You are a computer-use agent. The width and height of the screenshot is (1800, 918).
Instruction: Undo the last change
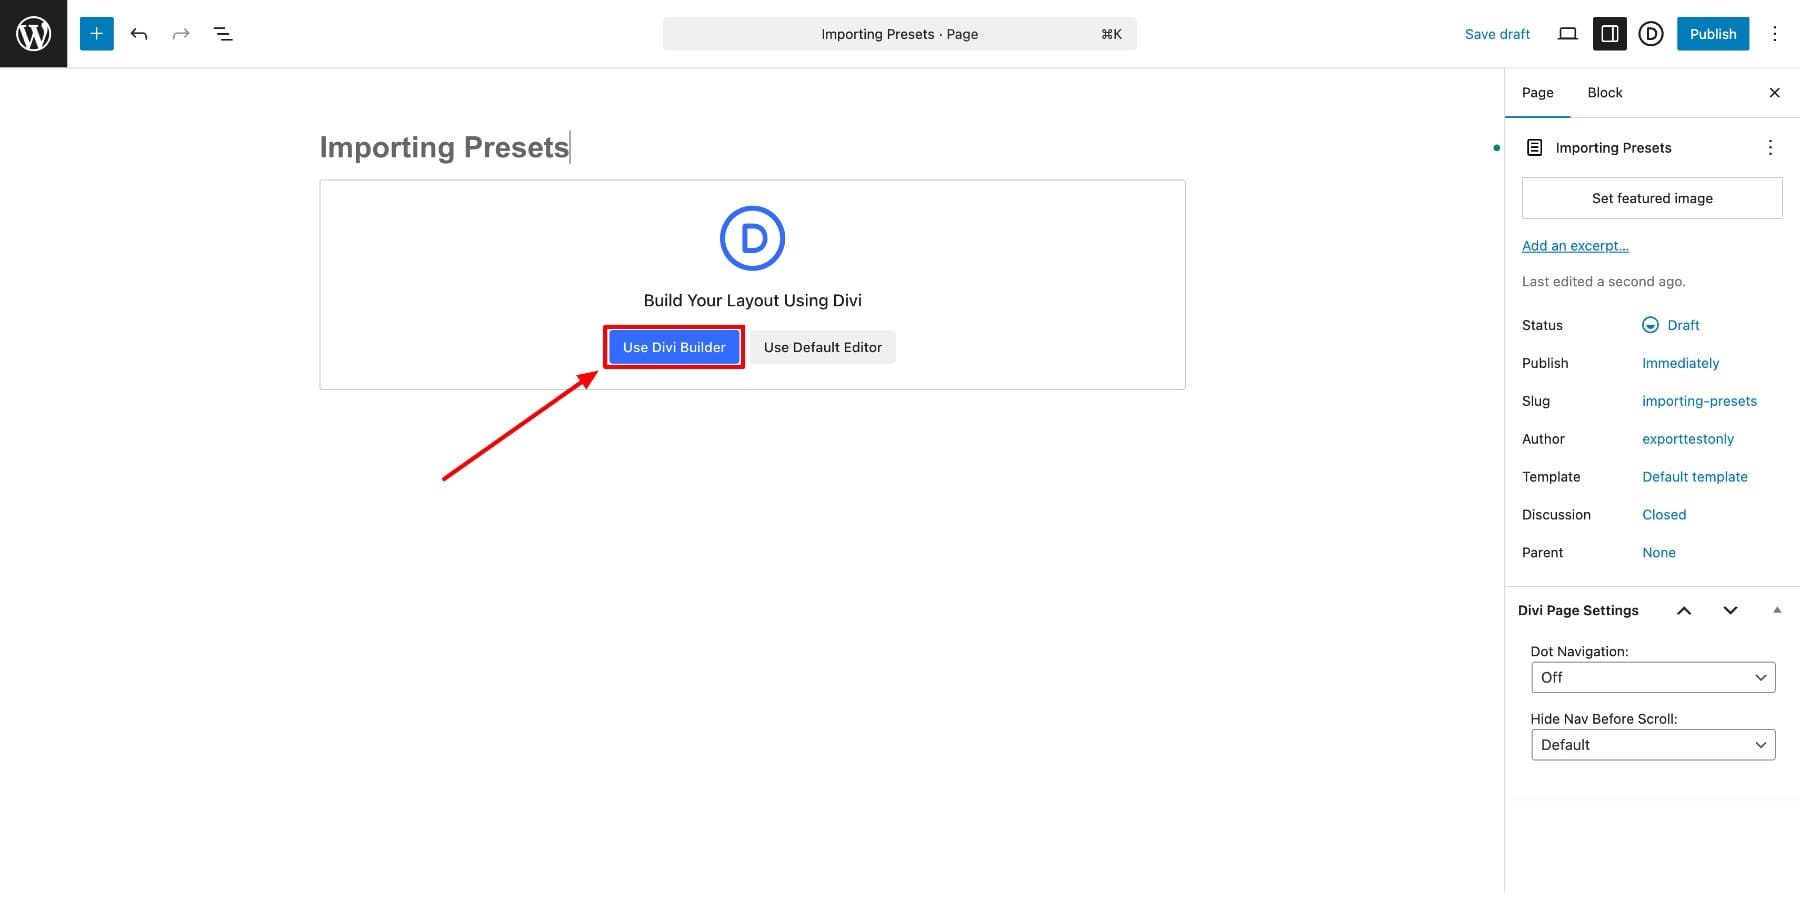tap(139, 34)
